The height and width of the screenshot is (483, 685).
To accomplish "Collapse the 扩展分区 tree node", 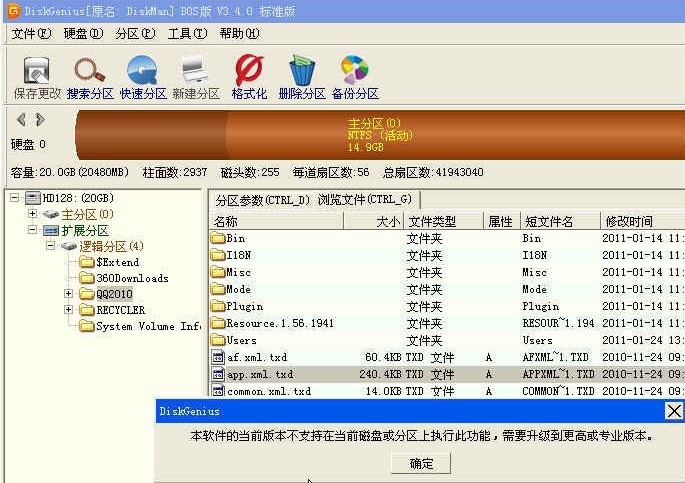I will click(32, 230).
